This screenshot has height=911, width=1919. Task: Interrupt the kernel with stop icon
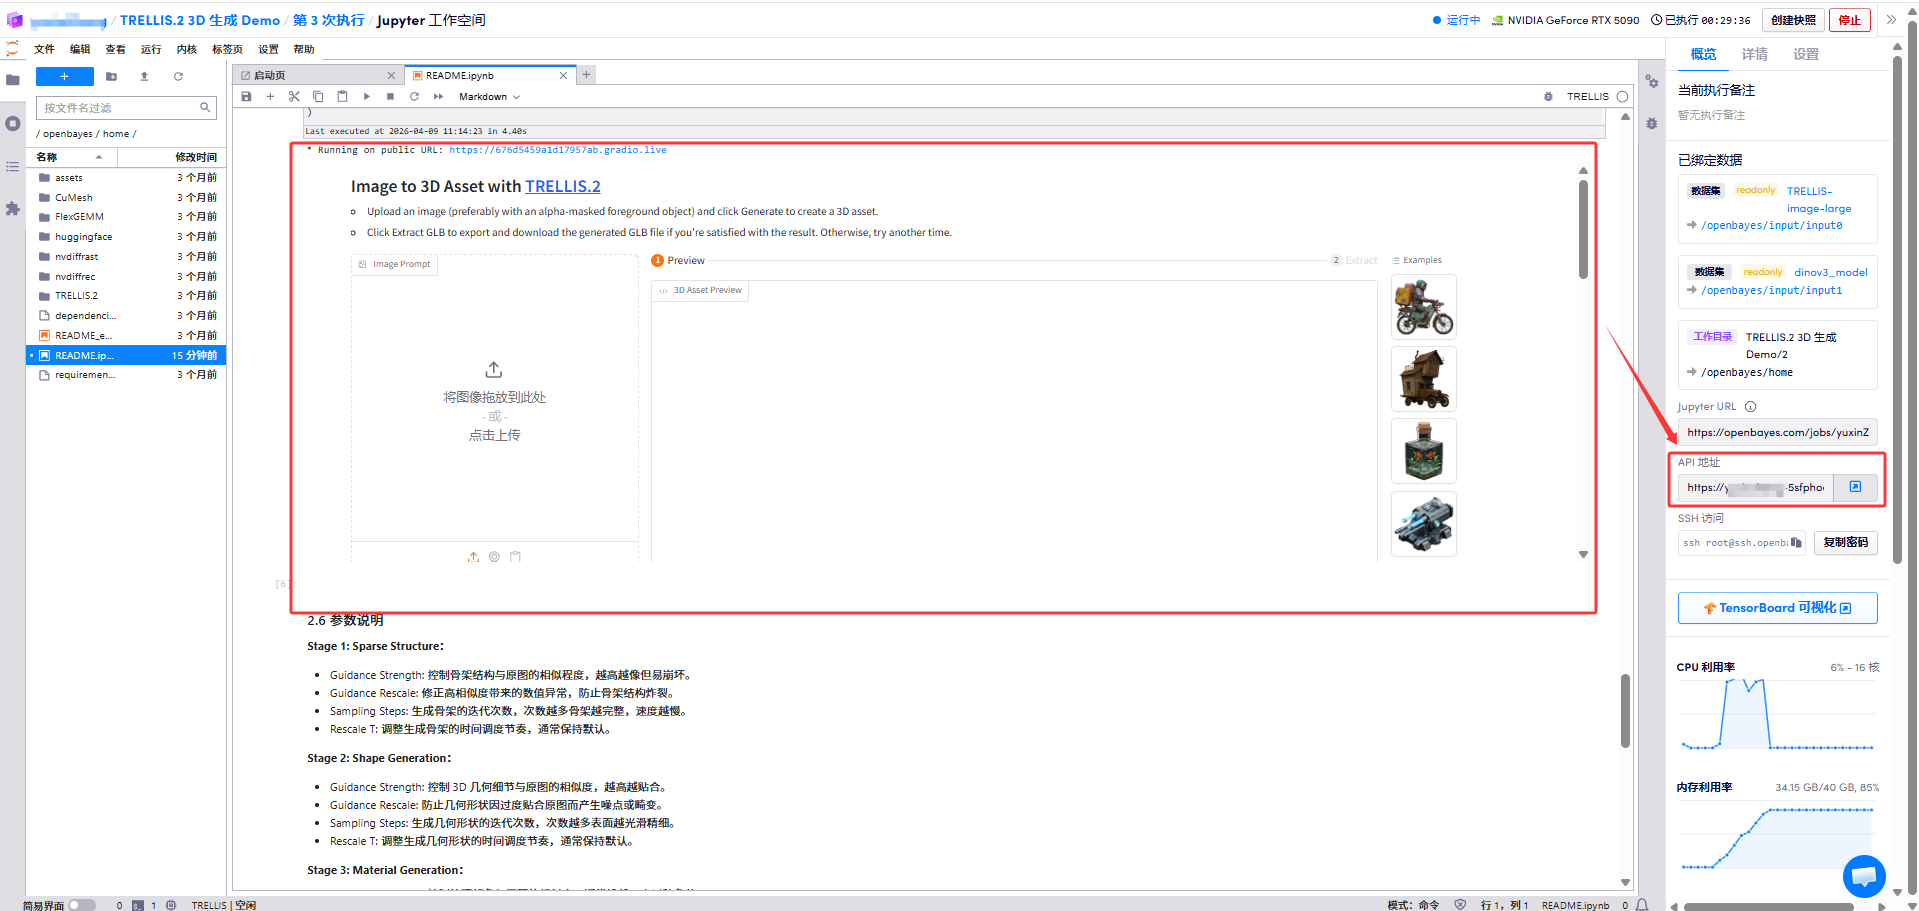tap(390, 97)
